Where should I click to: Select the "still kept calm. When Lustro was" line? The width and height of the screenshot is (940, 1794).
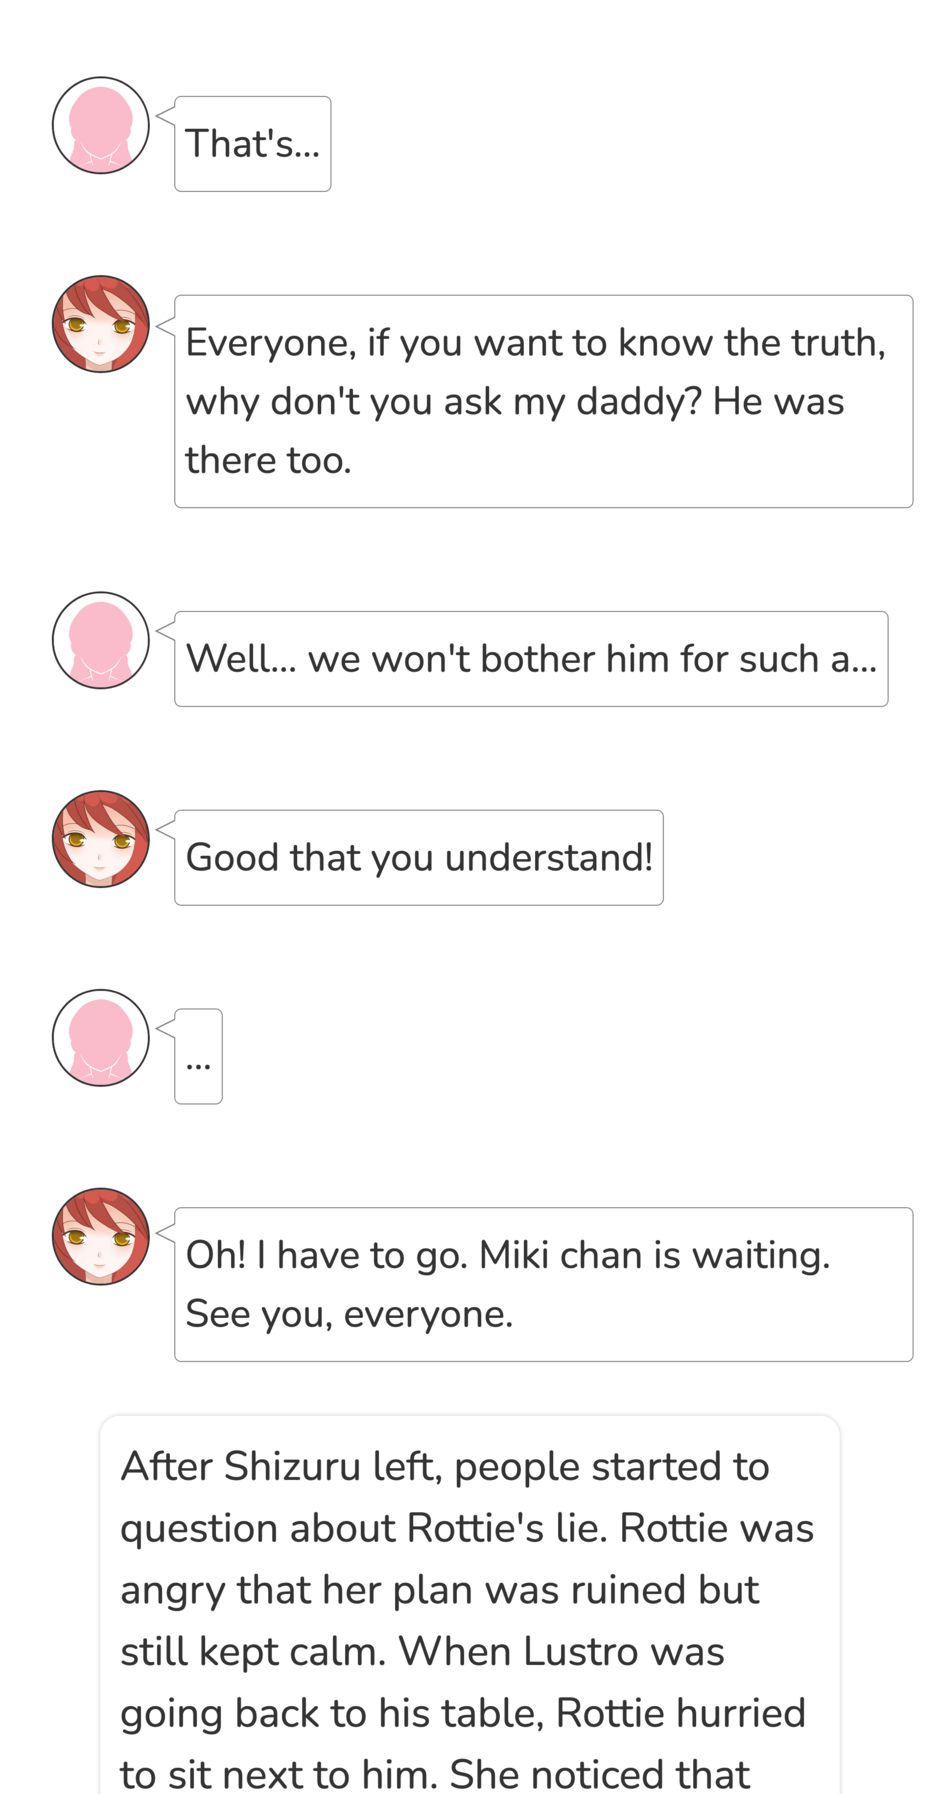click(422, 1652)
